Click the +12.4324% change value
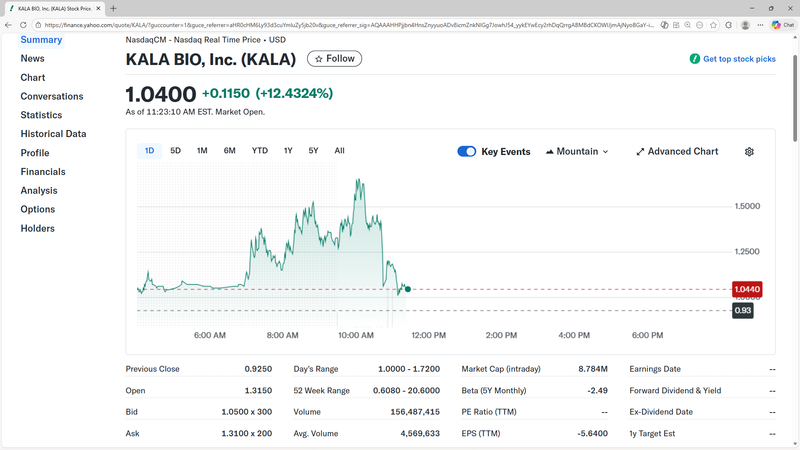This screenshot has height=450, width=800. point(294,93)
